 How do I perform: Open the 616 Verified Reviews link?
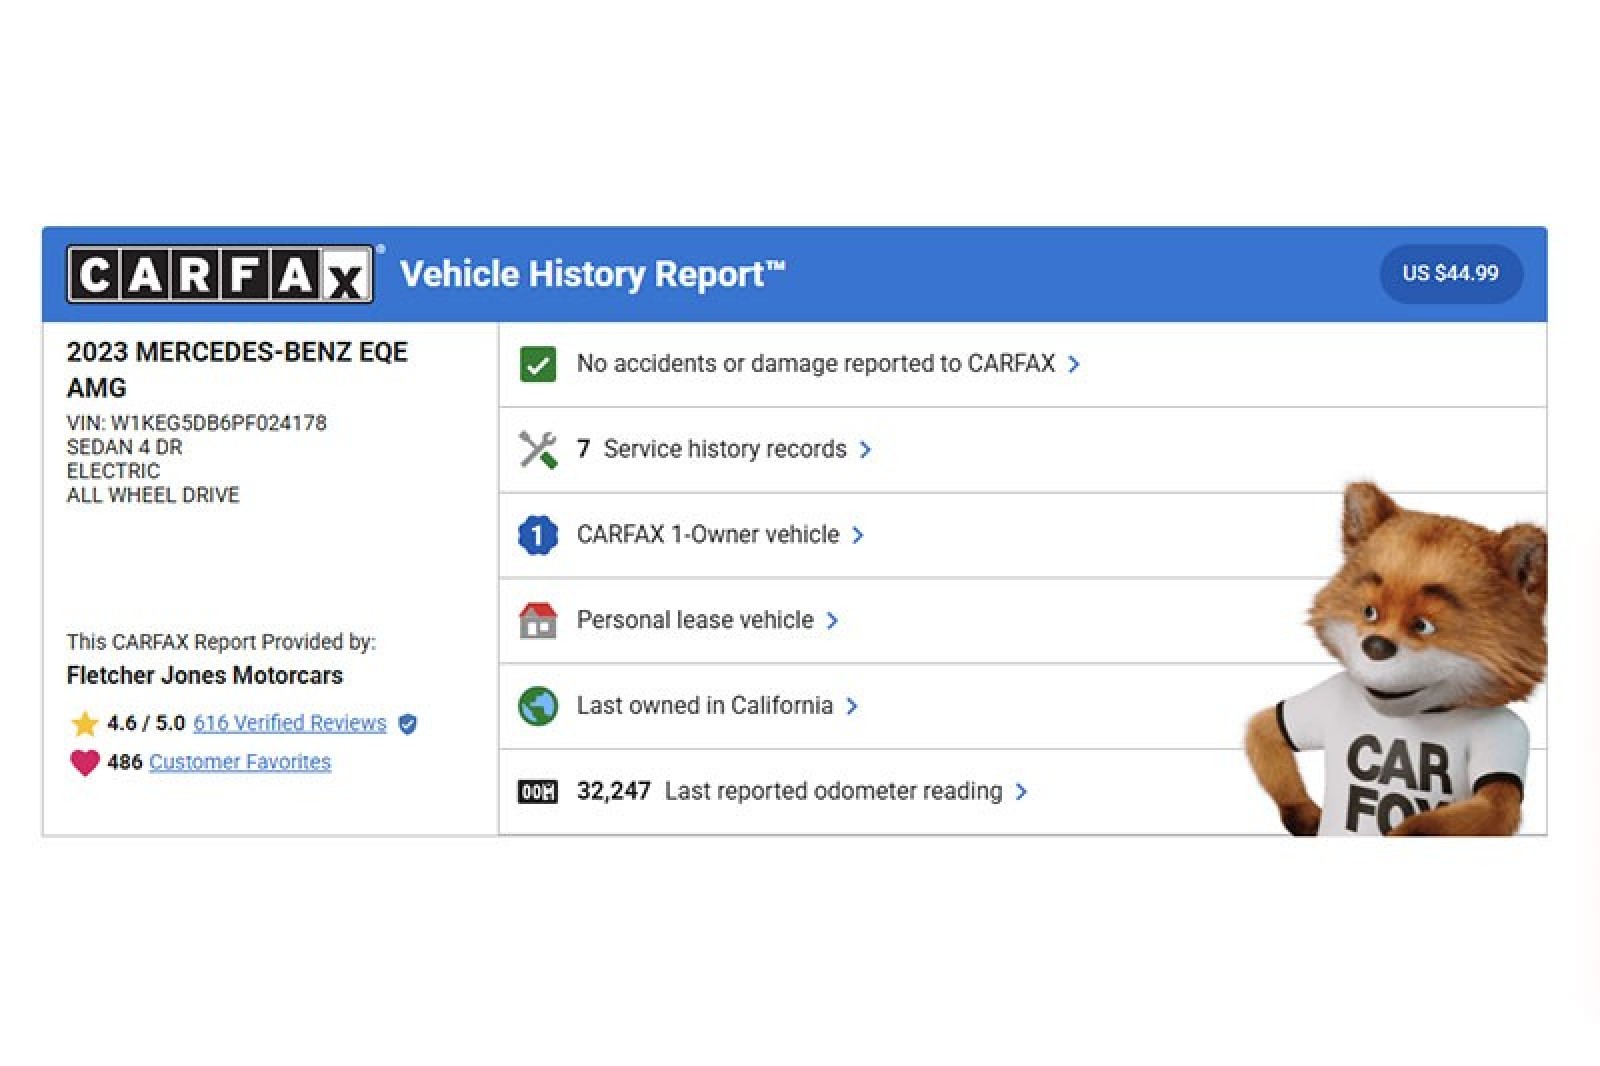(x=290, y=723)
